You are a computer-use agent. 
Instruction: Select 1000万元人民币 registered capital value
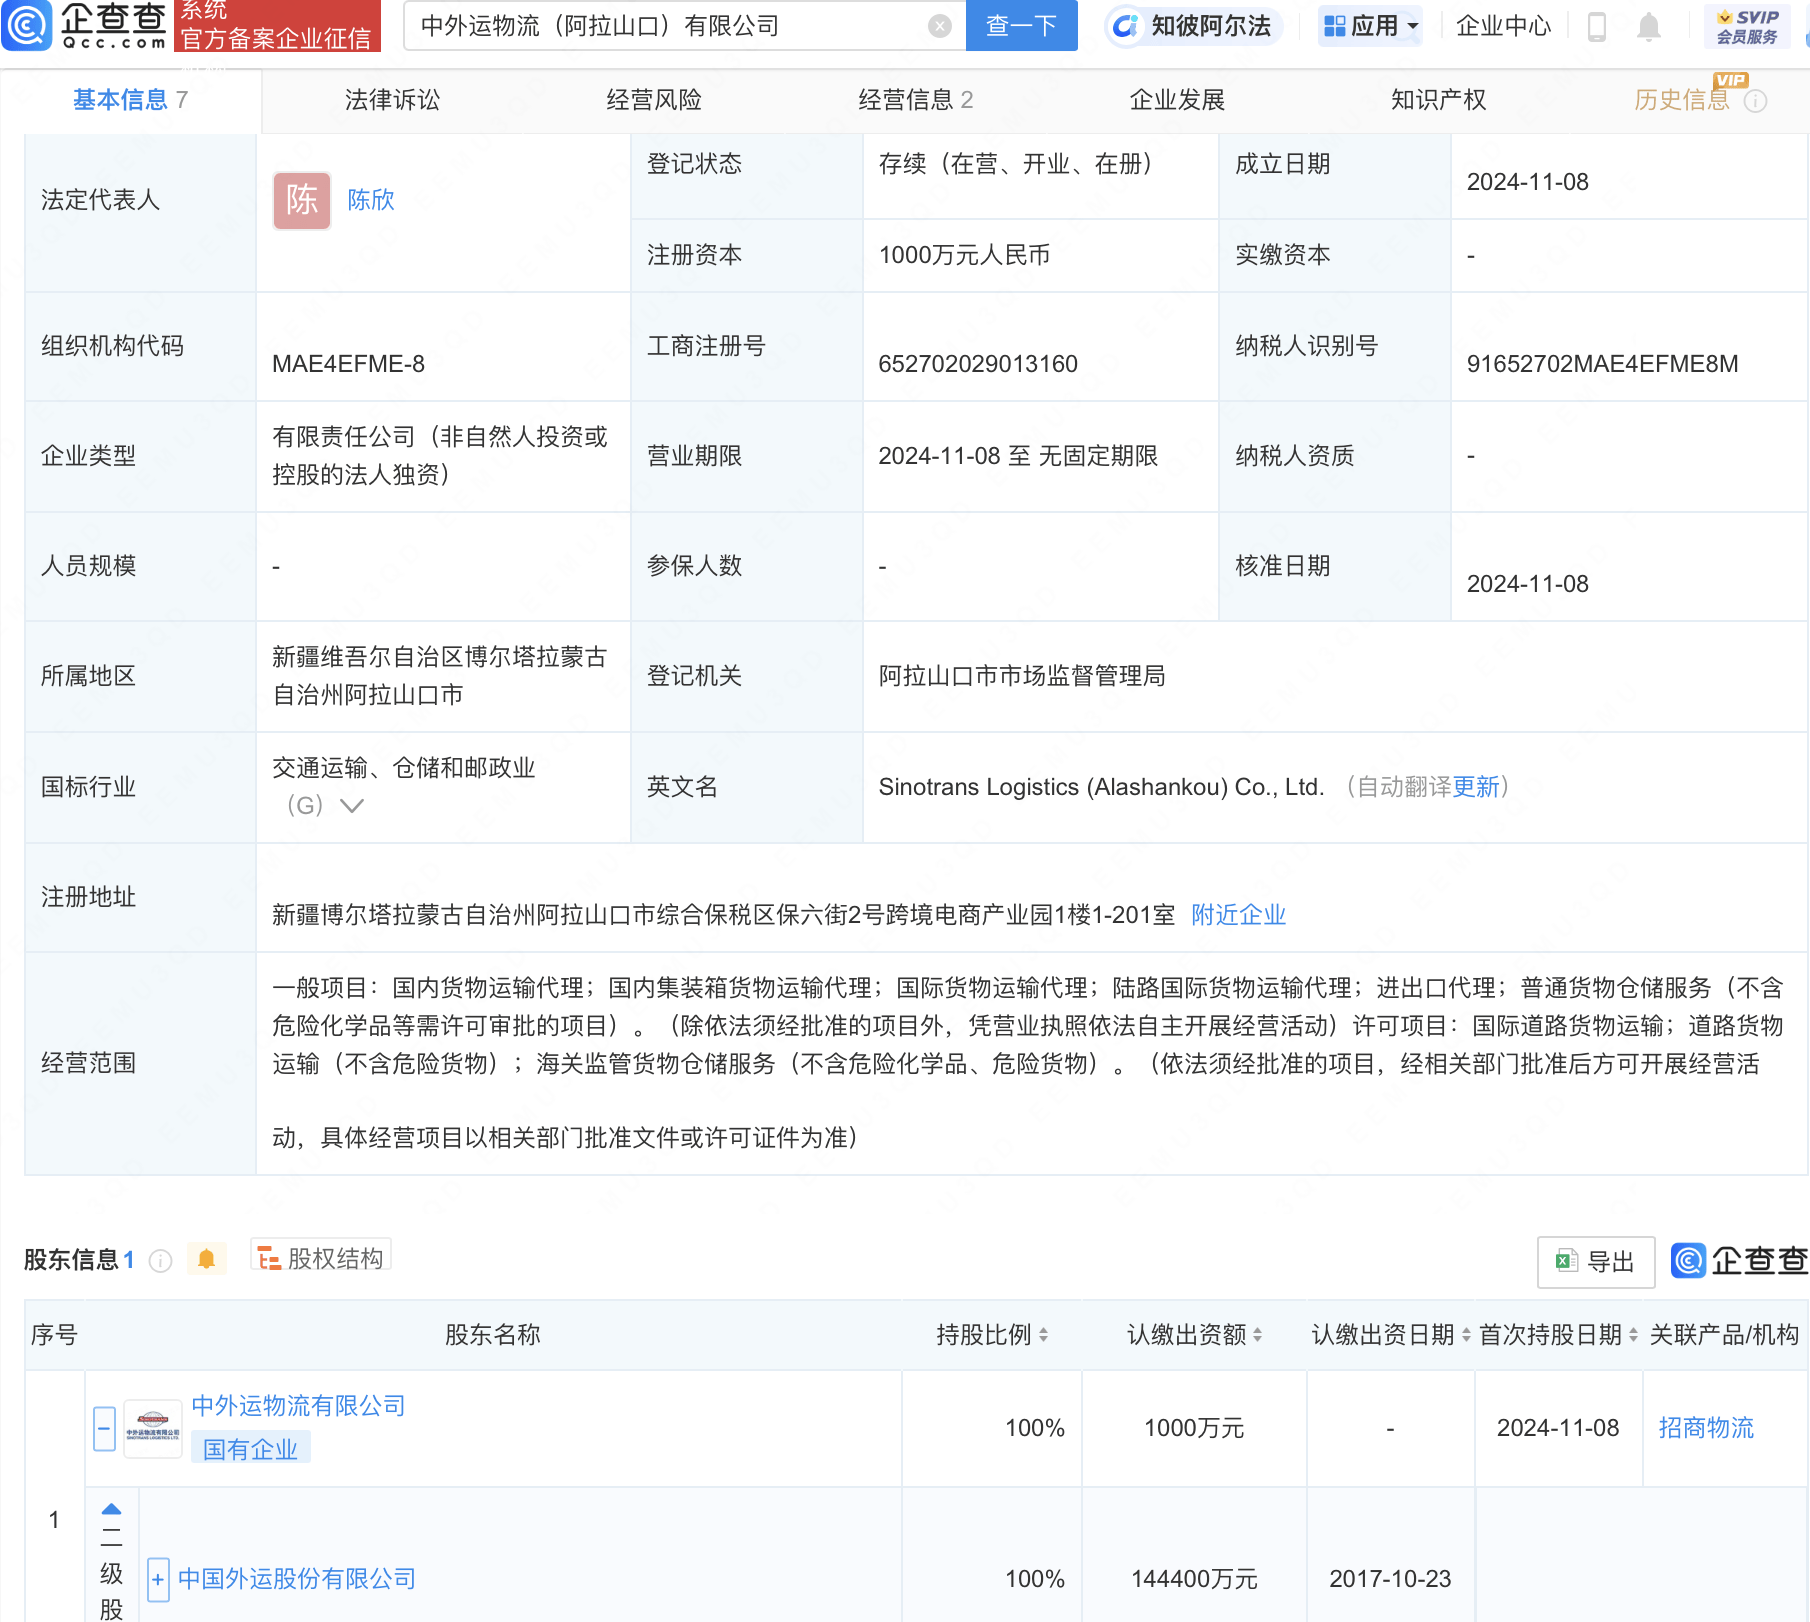[964, 255]
